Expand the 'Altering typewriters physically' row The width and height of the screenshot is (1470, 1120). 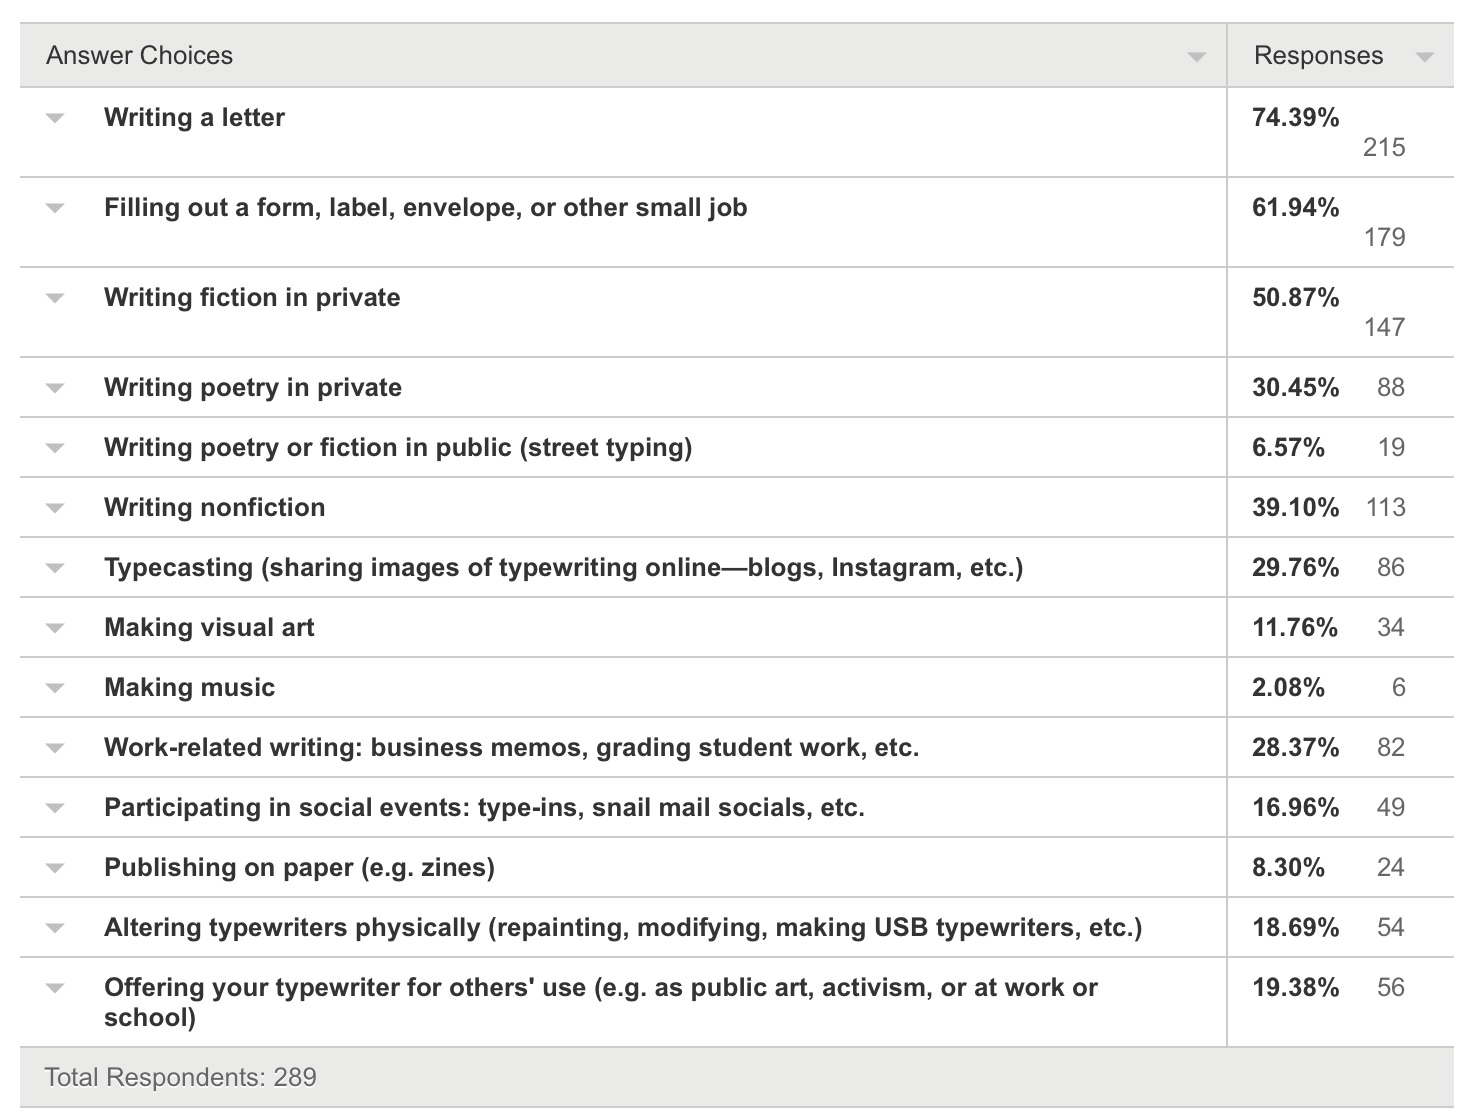53,927
